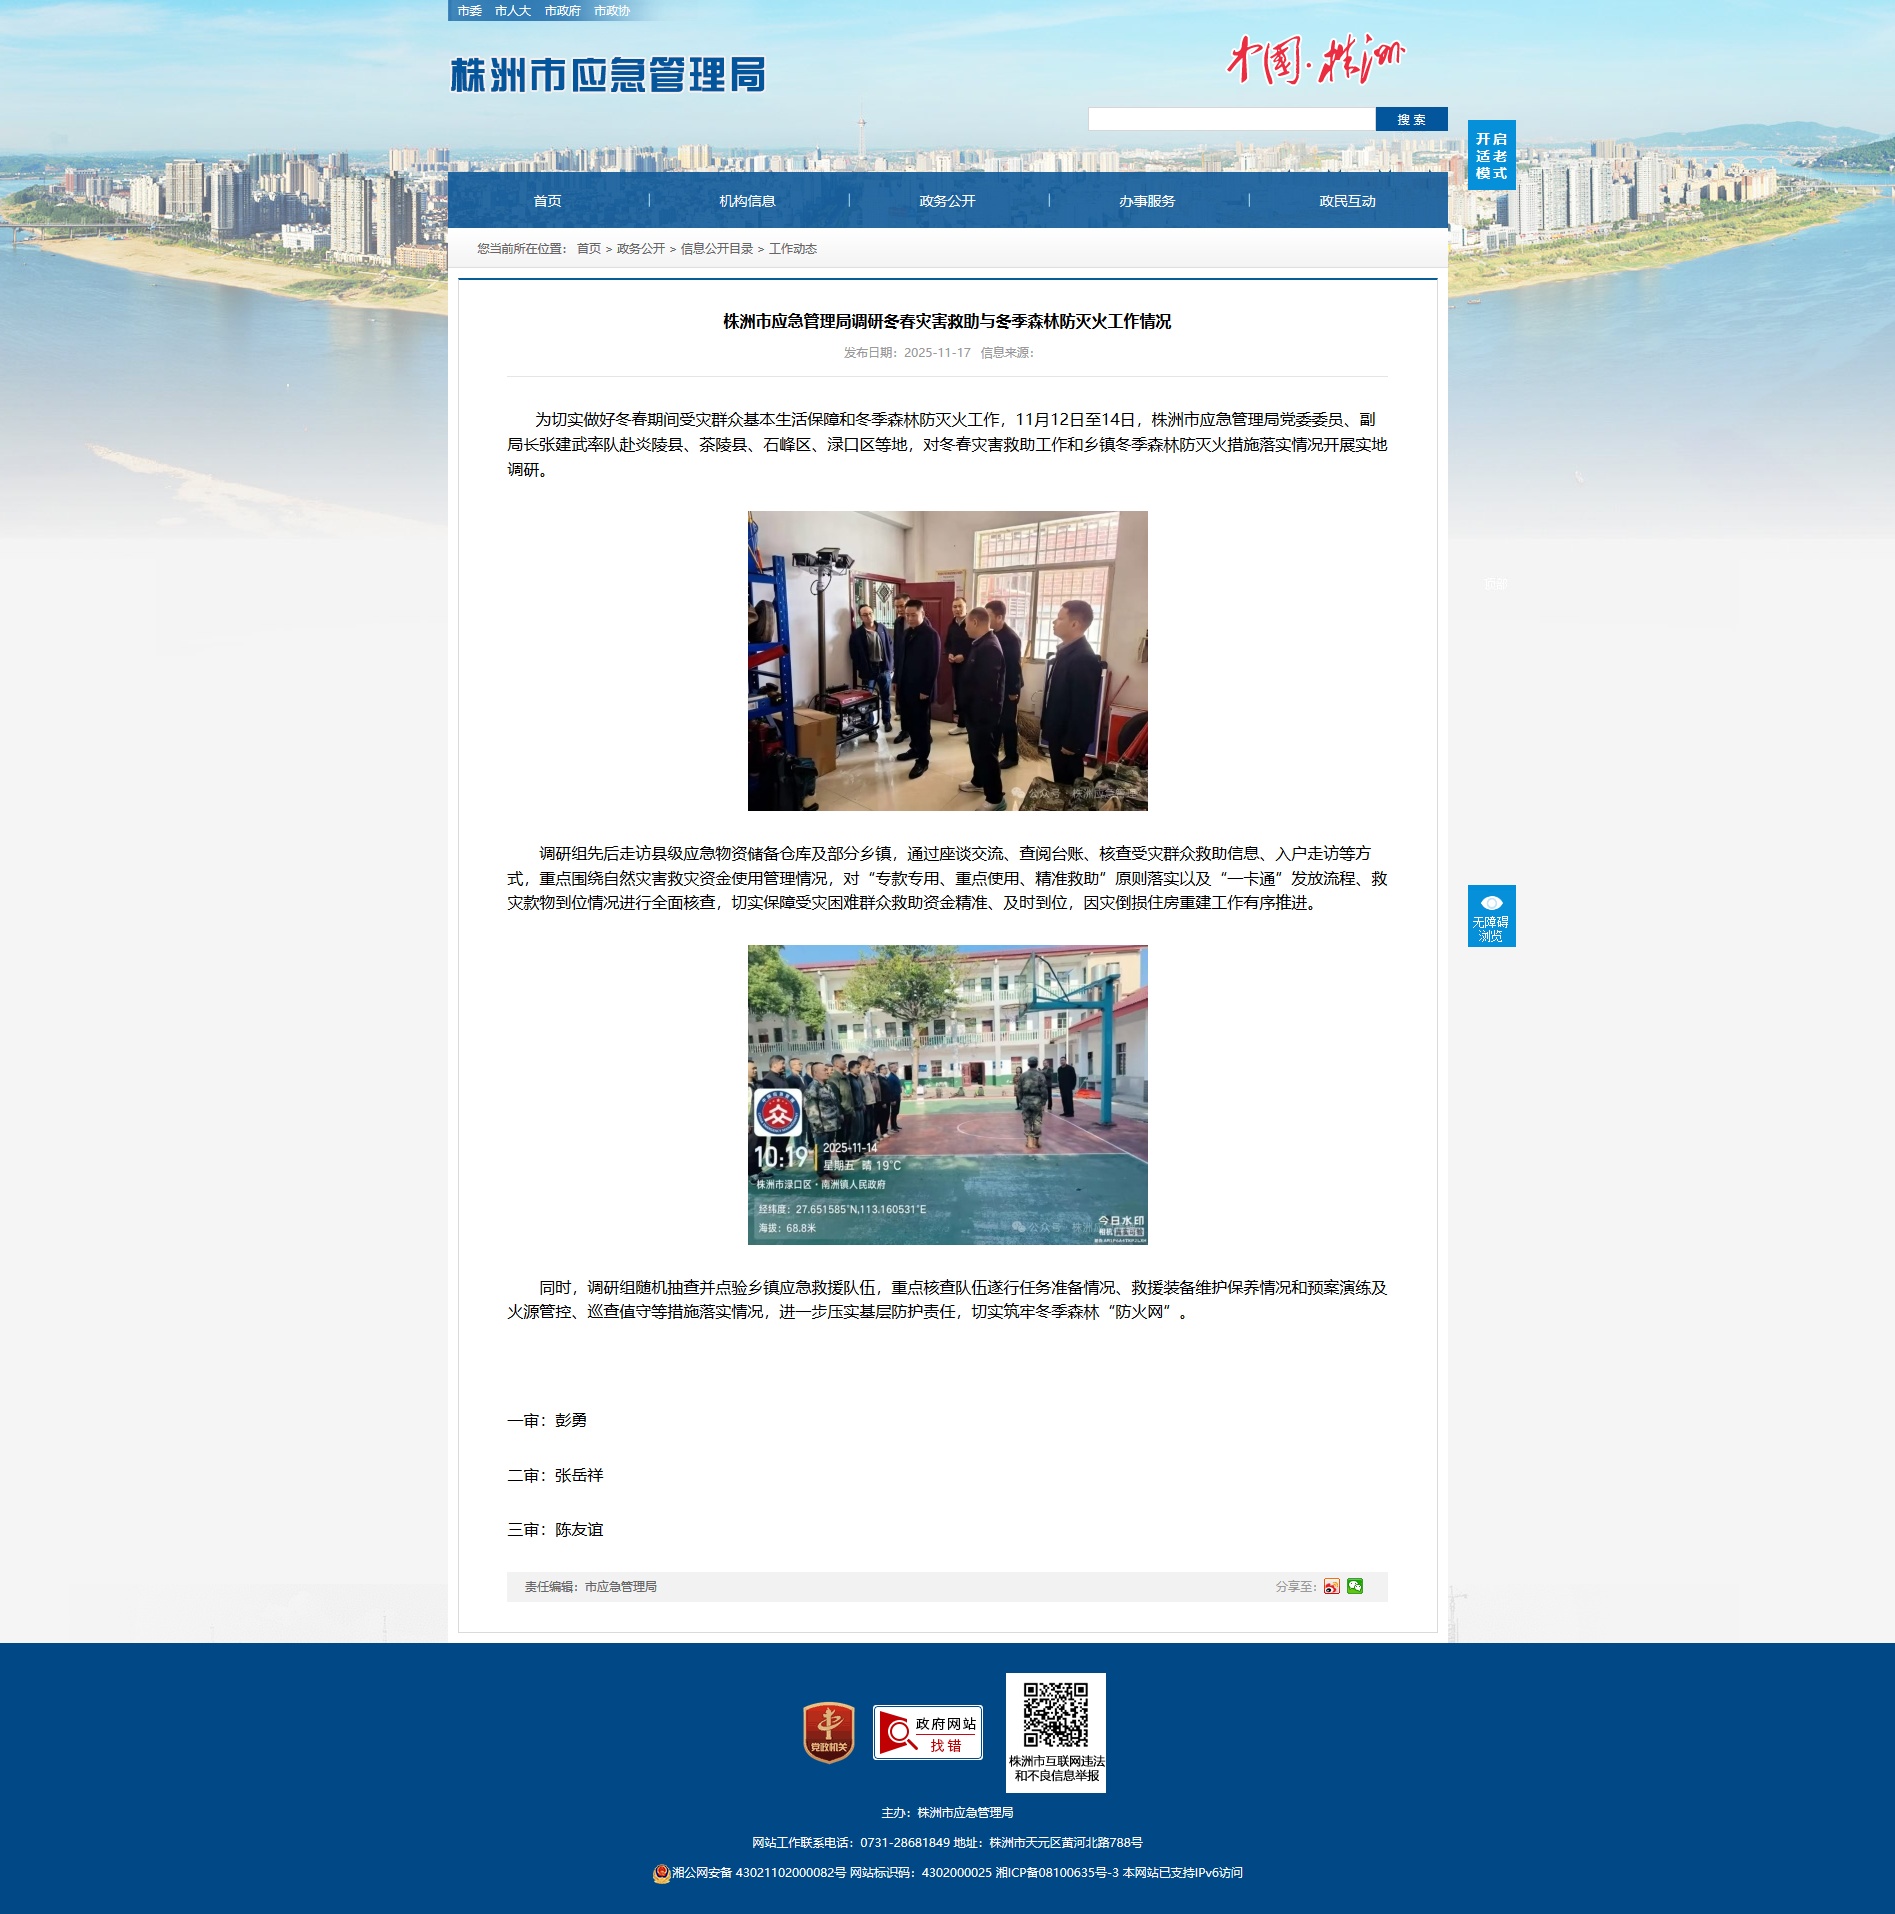Screen dimensions: 1895x1914
Task: Click into the site search field
Action: click(x=1231, y=120)
